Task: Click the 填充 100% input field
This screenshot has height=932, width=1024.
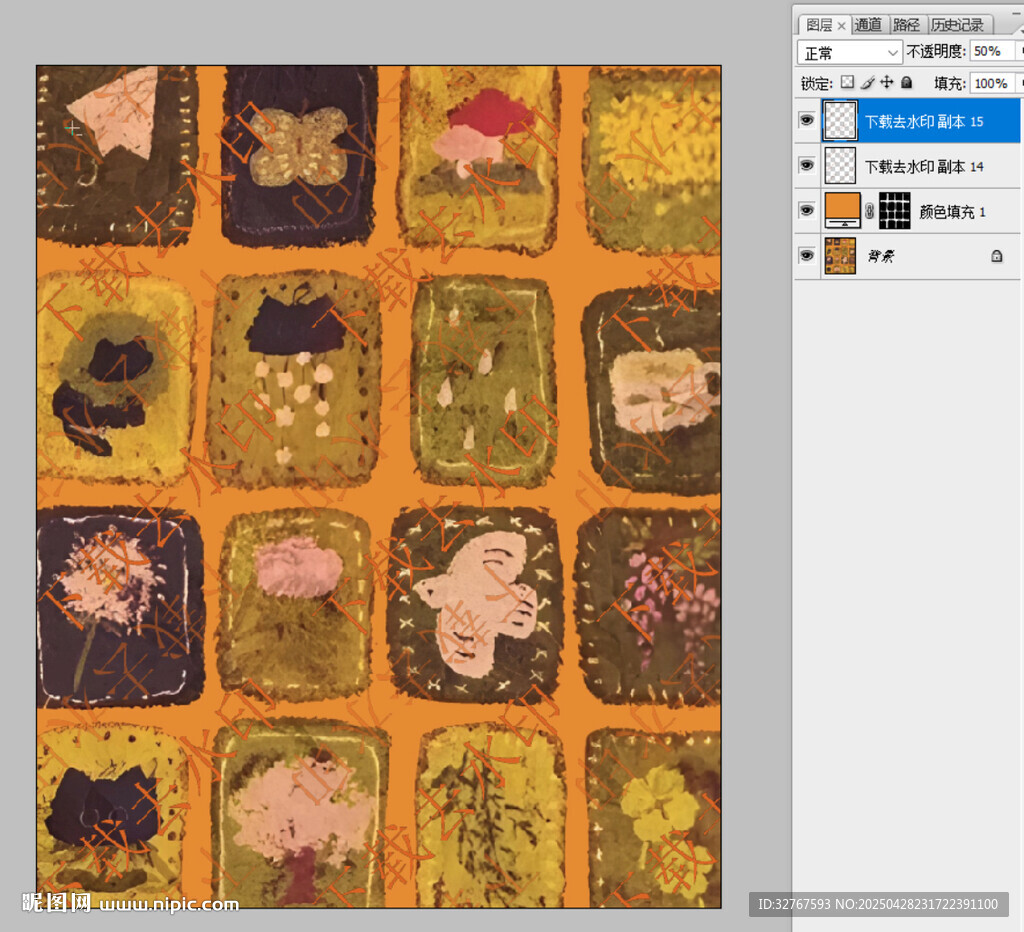Action: (x=990, y=83)
